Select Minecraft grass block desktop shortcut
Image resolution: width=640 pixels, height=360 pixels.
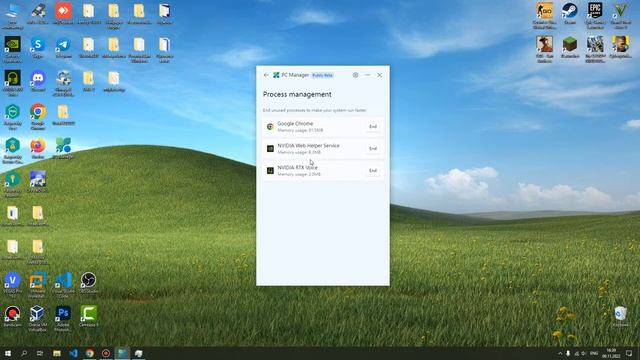click(x=570, y=47)
